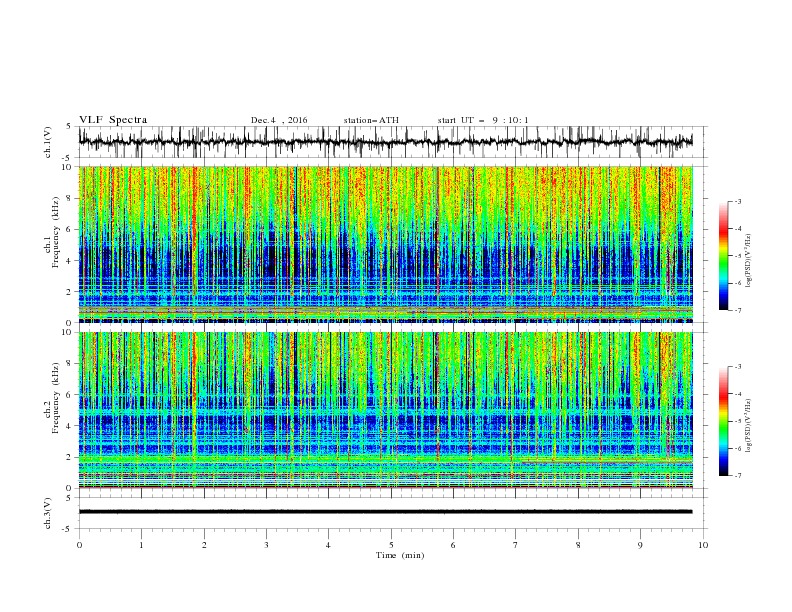The width and height of the screenshot is (792, 612).
Task: Click the "station=ATH" header label
Action: 371,120
